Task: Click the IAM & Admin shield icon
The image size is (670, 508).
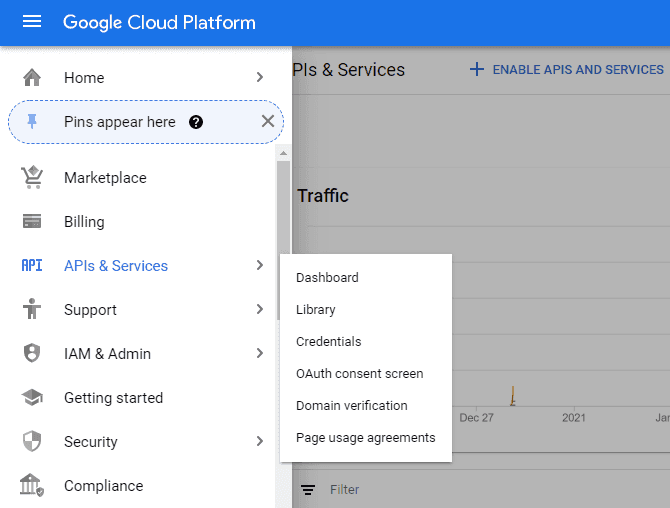Action: (x=32, y=353)
